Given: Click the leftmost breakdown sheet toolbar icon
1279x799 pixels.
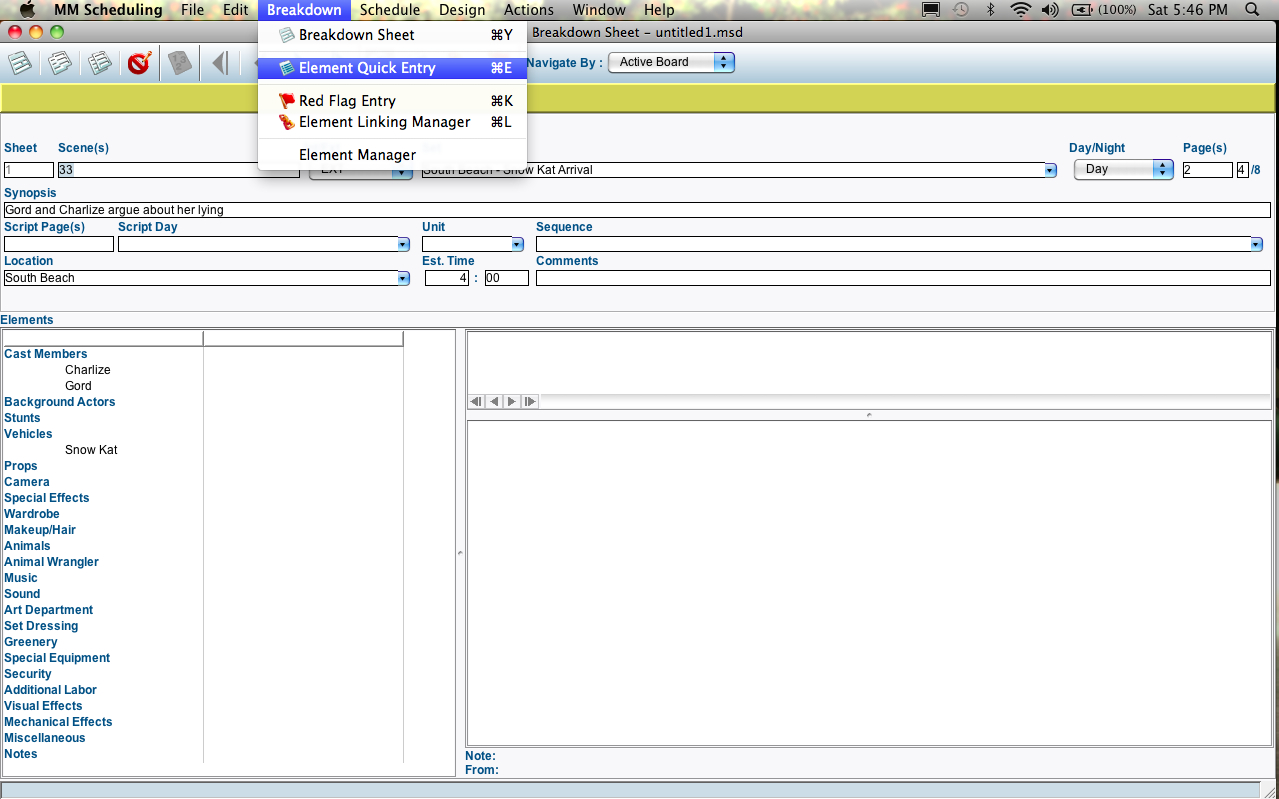Looking at the screenshot, I should [20, 63].
